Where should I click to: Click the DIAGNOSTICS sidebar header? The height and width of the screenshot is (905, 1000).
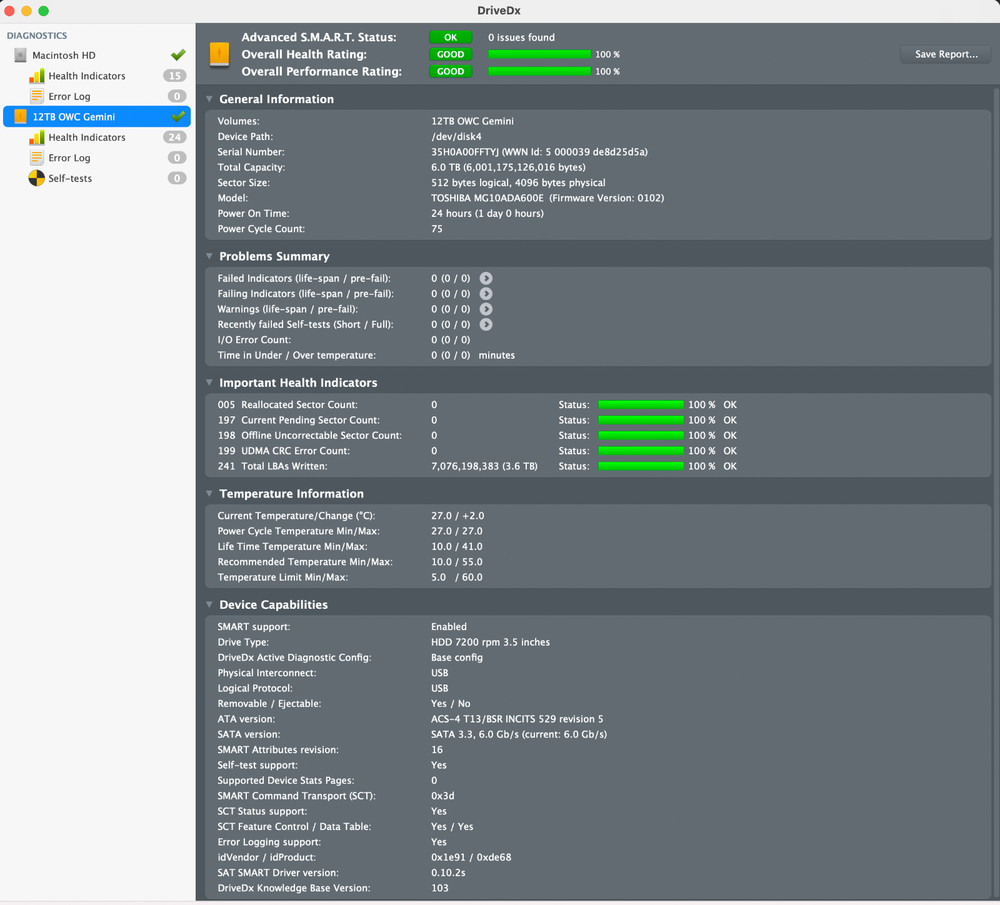[37, 36]
